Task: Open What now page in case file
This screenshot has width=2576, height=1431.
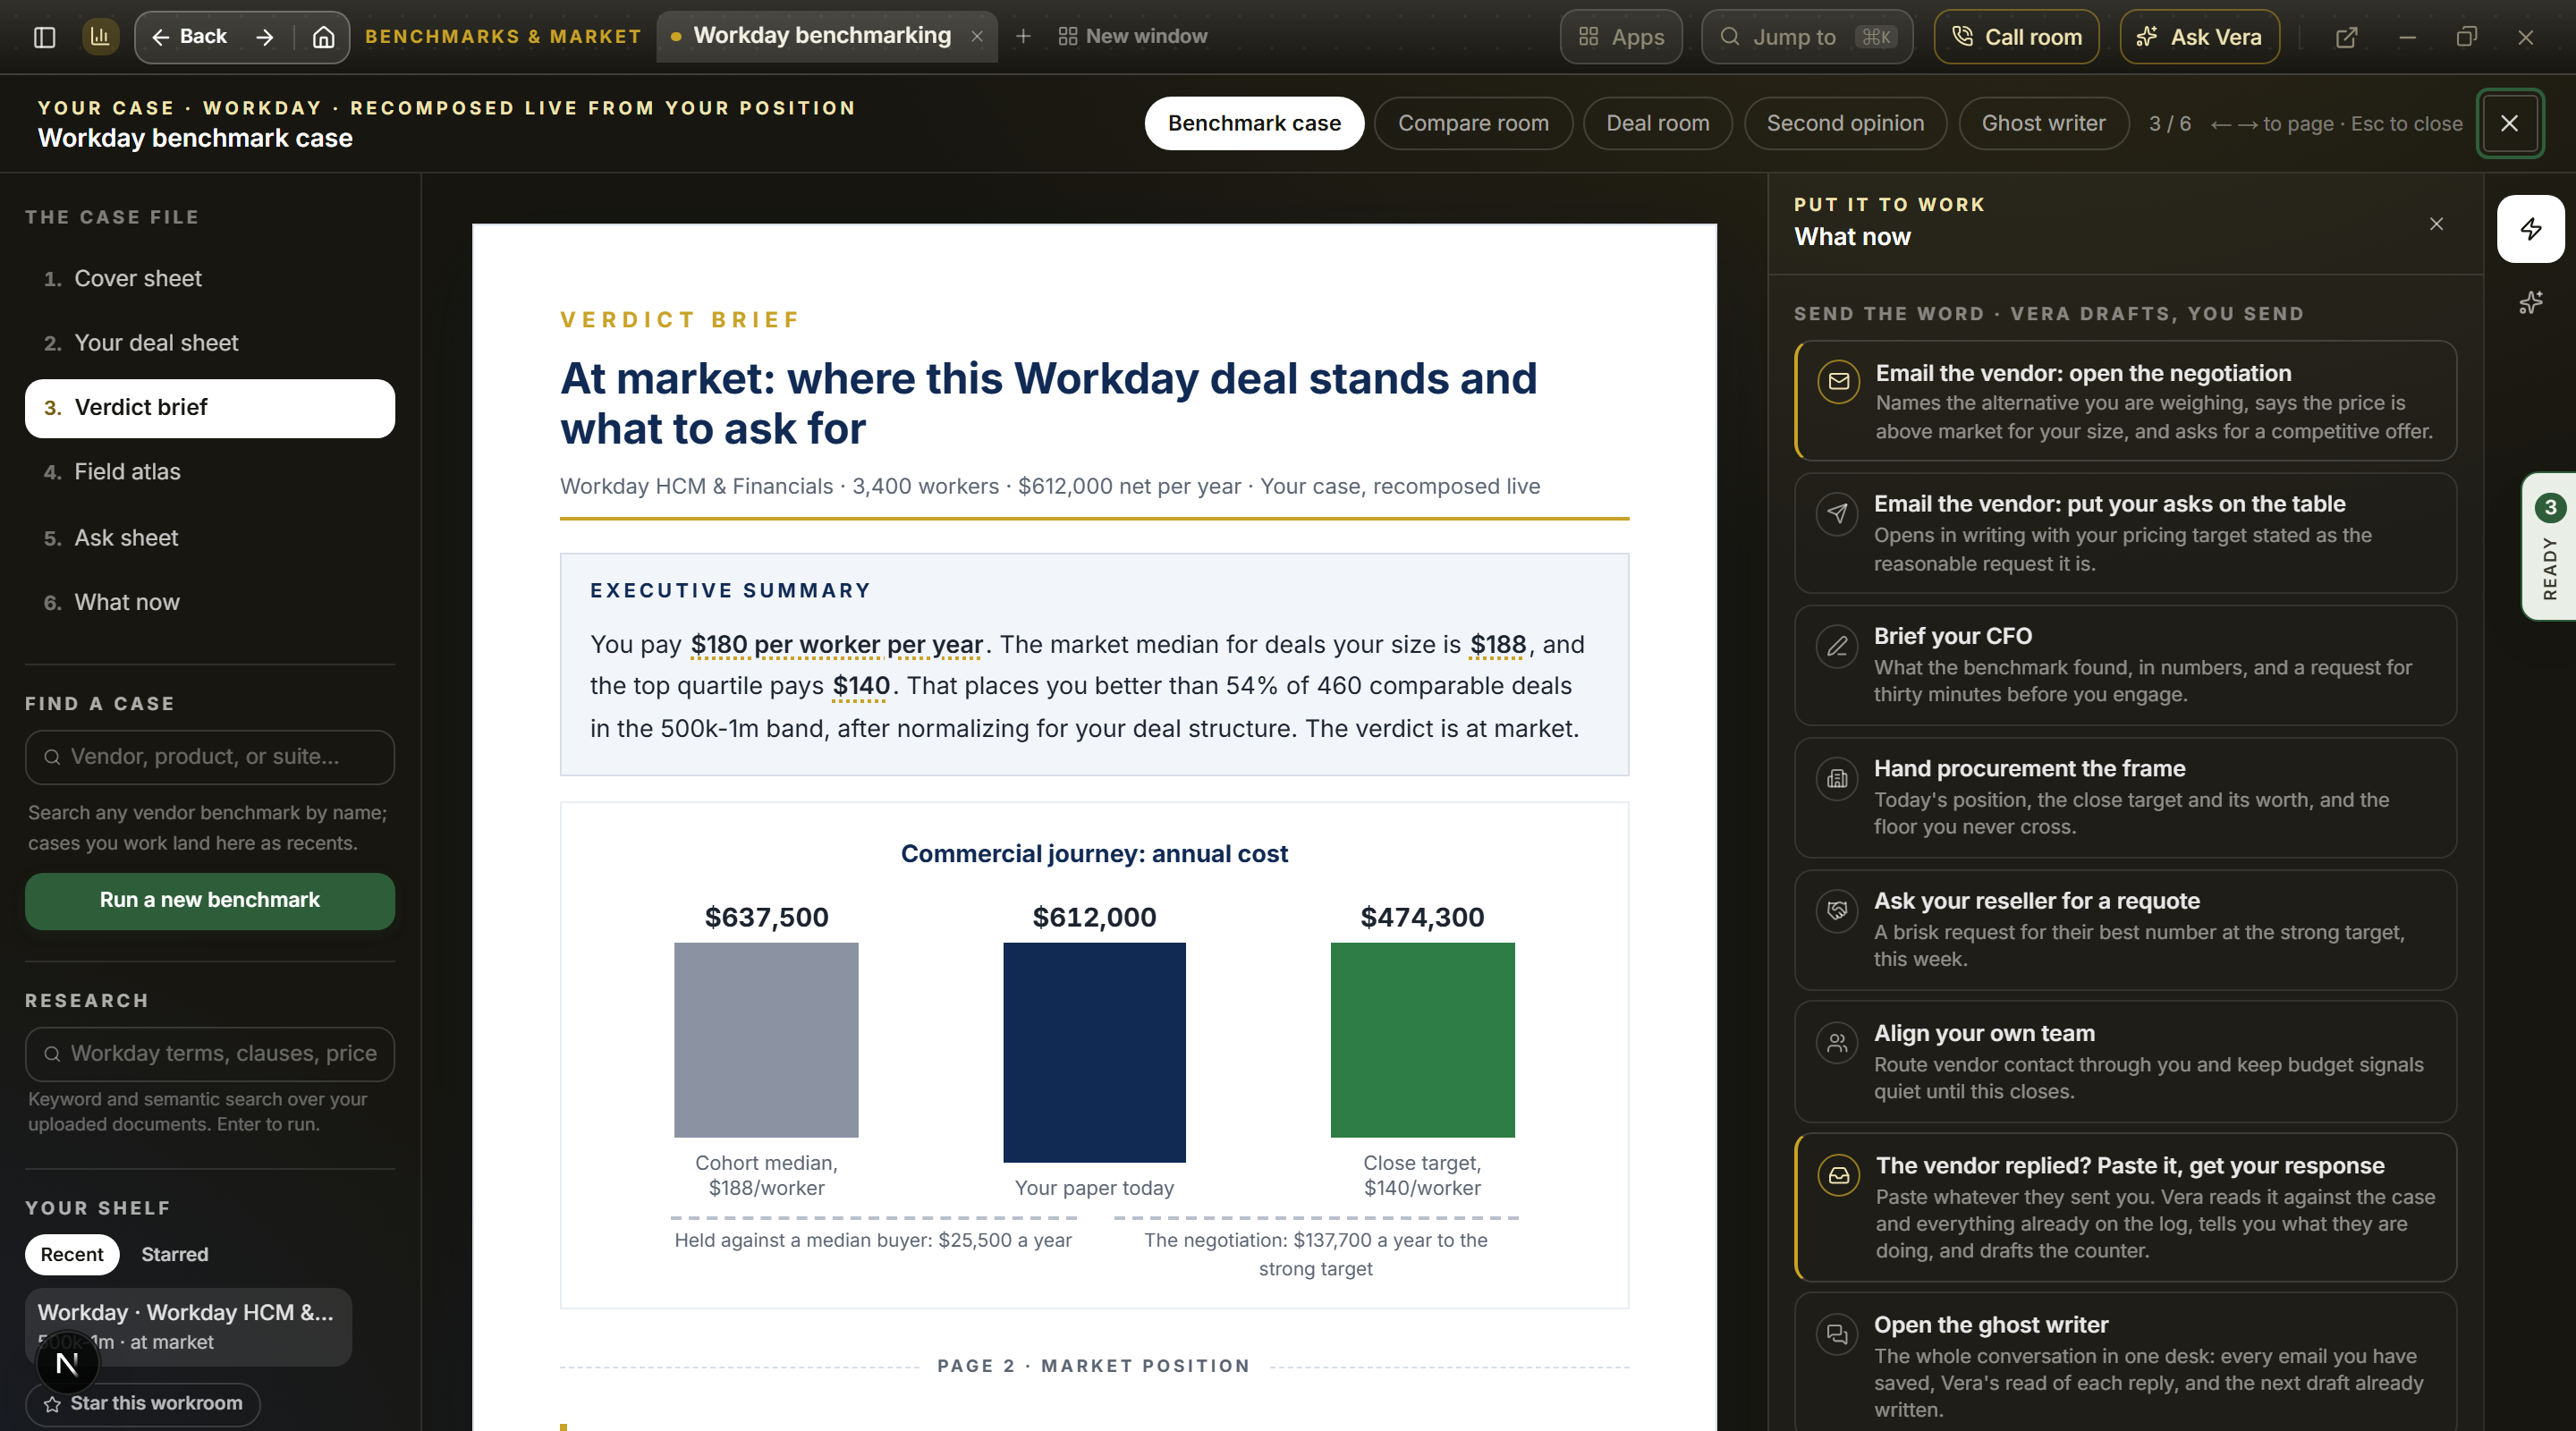Action: pos(210,602)
